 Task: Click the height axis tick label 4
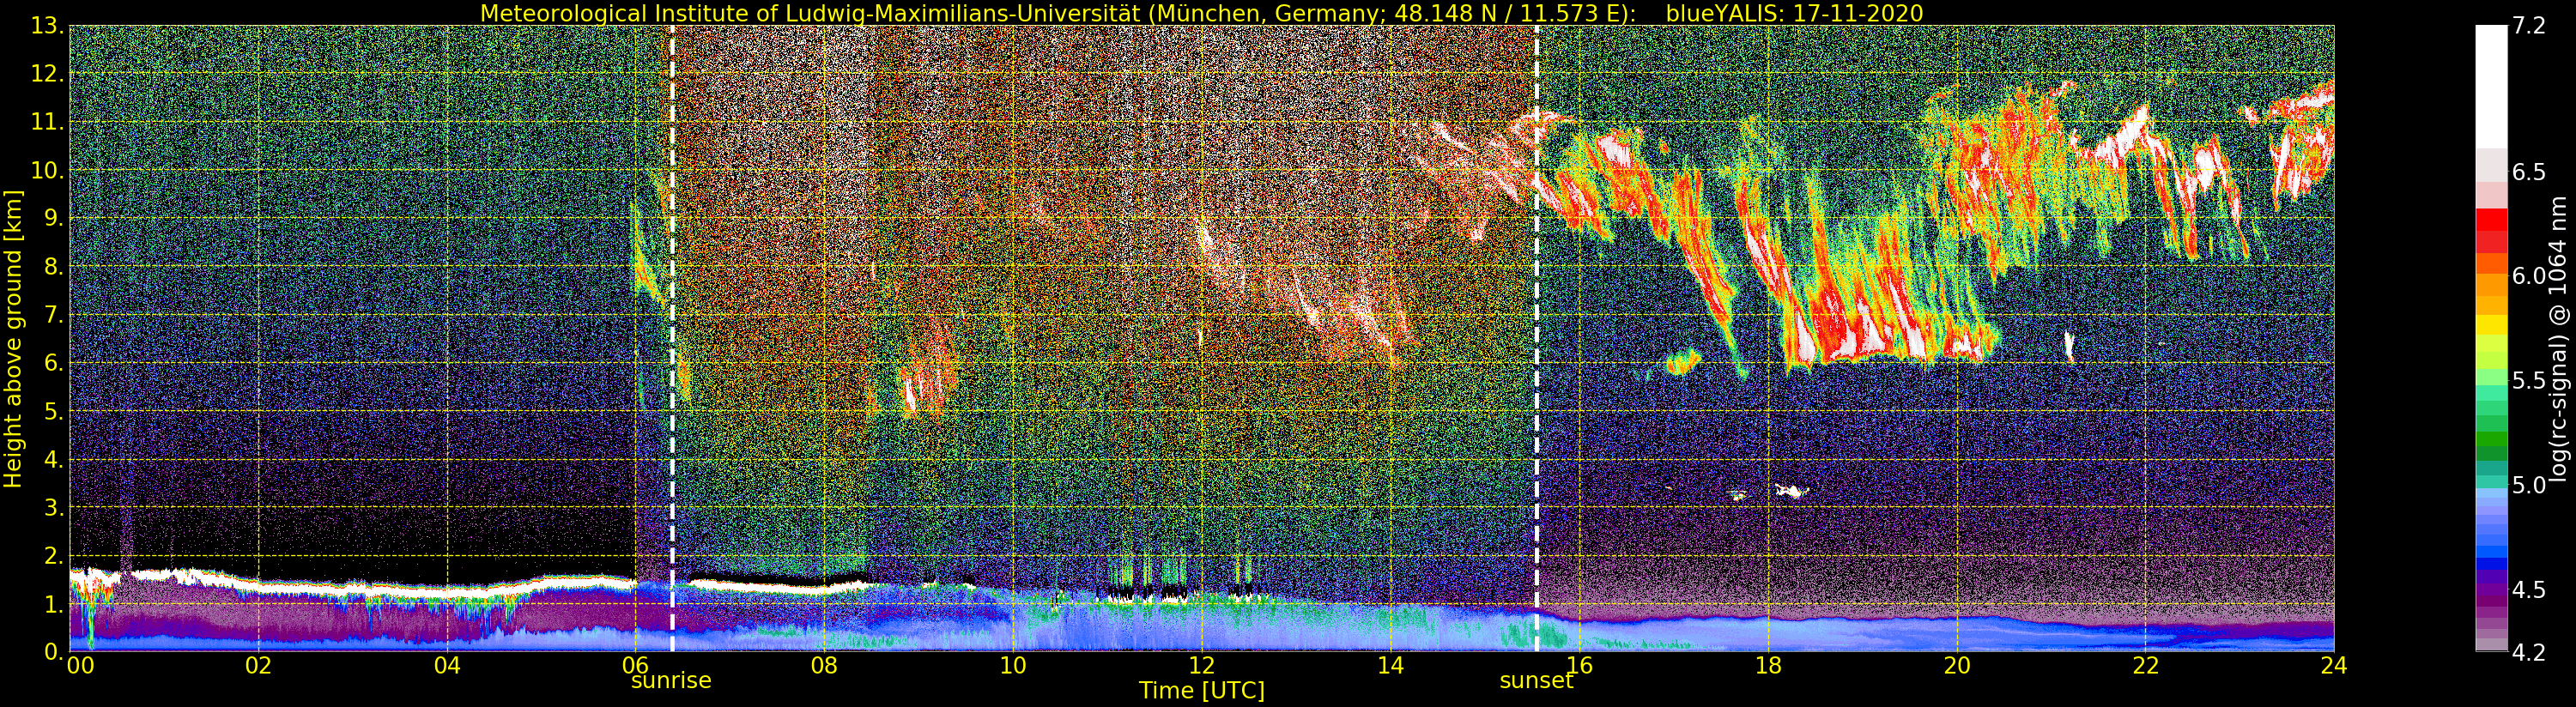[55, 459]
